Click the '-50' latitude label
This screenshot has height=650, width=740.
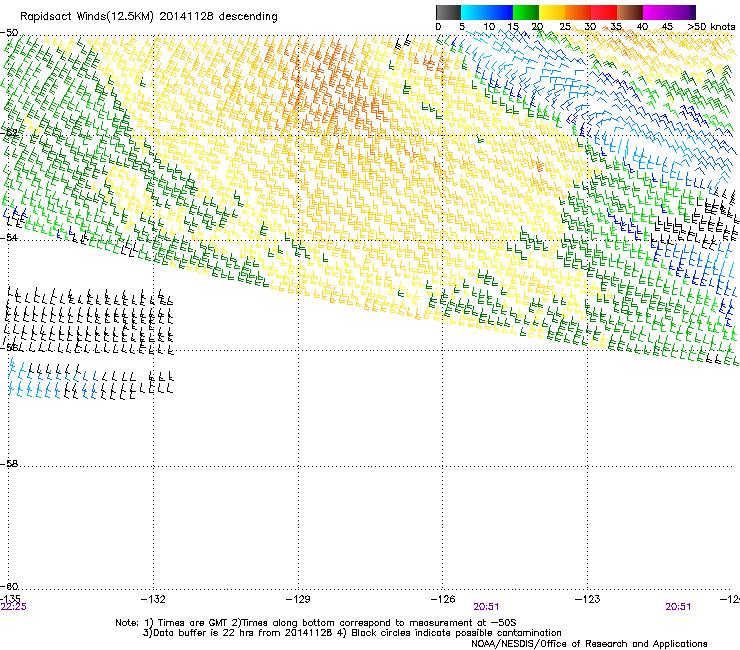[9, 33]
